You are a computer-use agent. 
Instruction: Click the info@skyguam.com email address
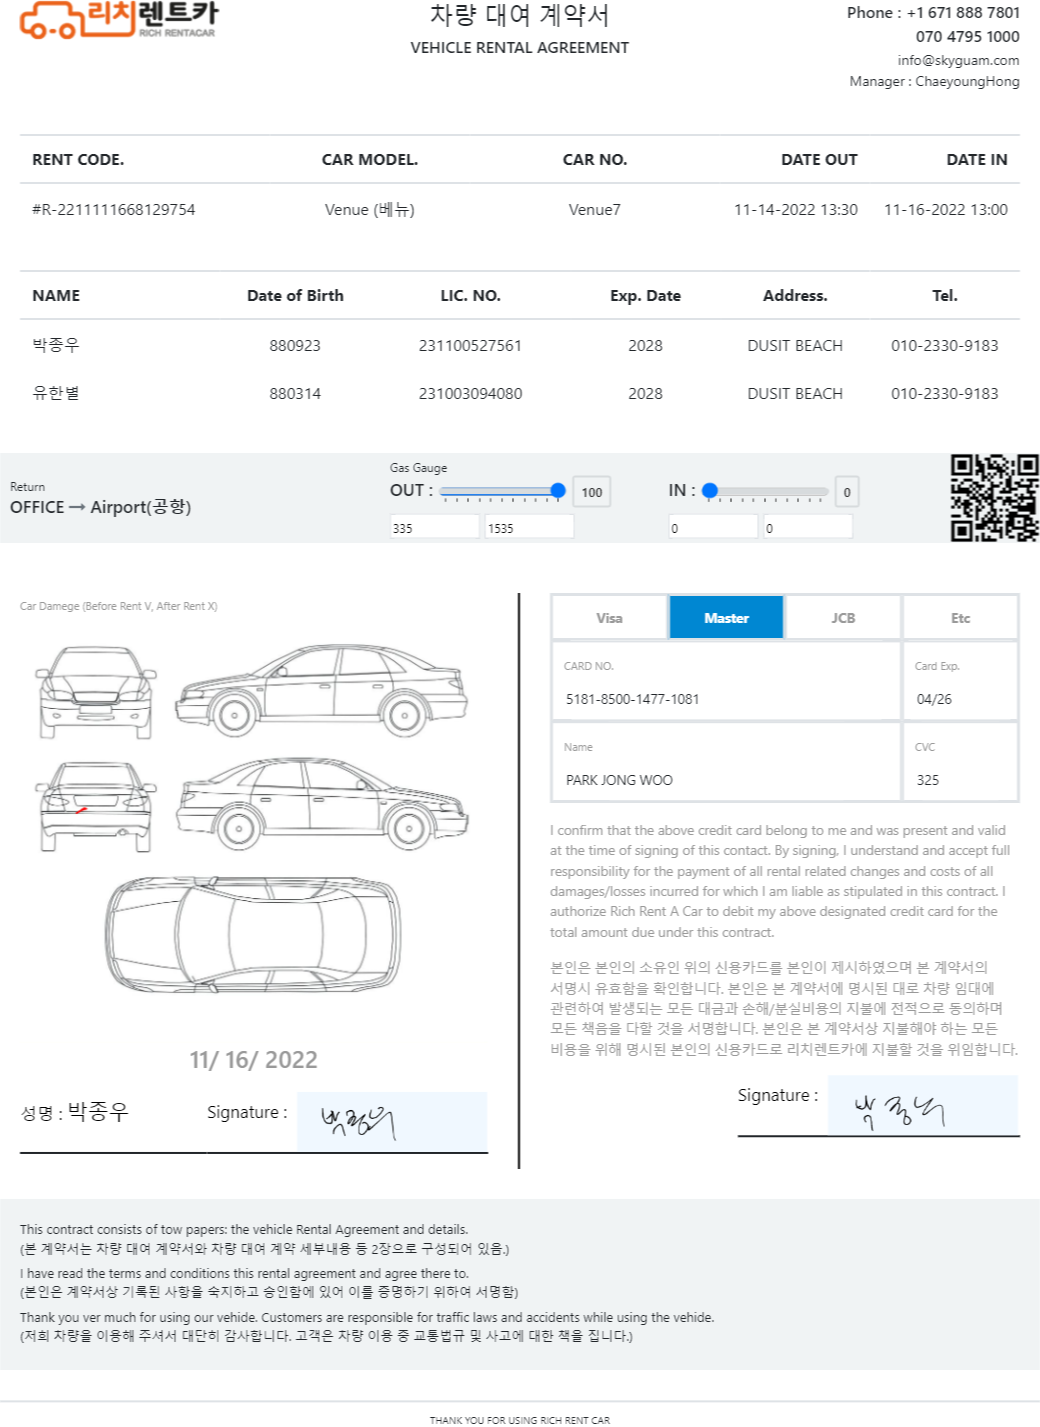958,60
